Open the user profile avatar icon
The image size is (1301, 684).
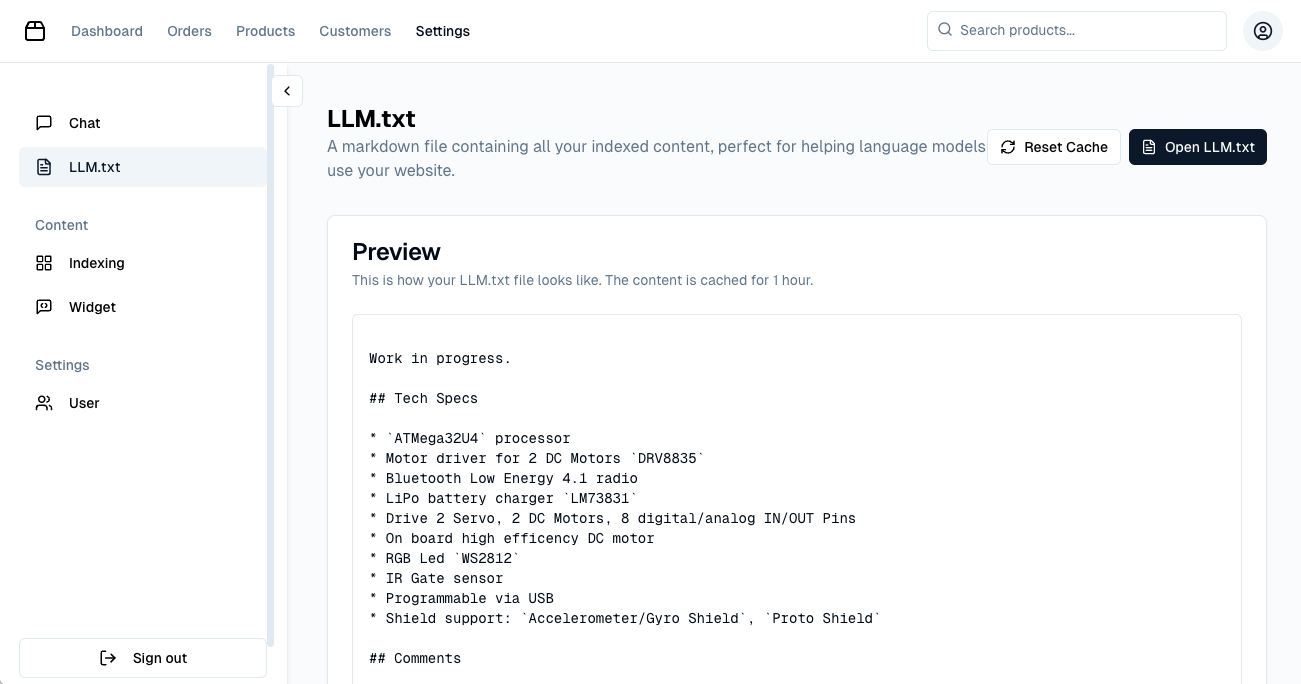coord(1262,31)
